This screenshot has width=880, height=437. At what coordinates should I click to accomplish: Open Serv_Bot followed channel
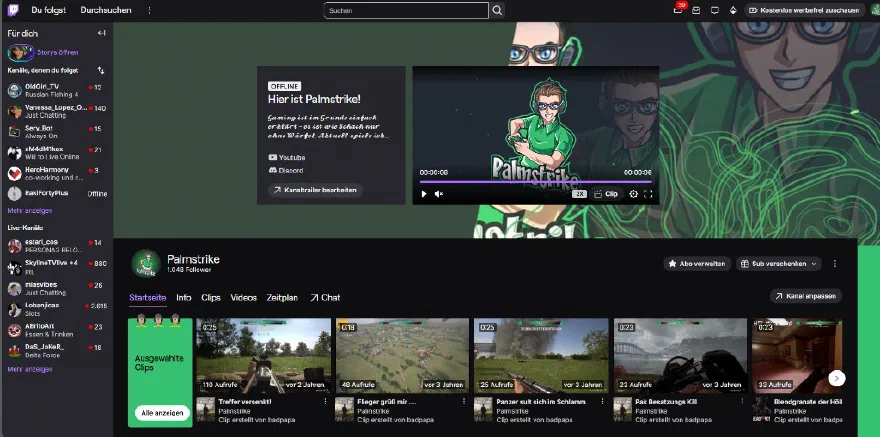[x=57, y=132]
